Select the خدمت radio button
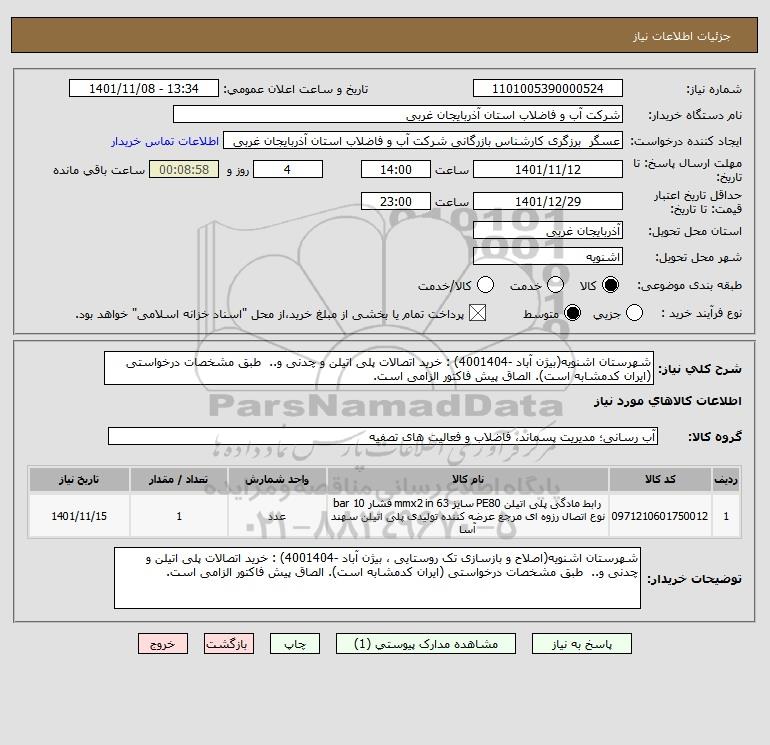 tap(555, 285)
